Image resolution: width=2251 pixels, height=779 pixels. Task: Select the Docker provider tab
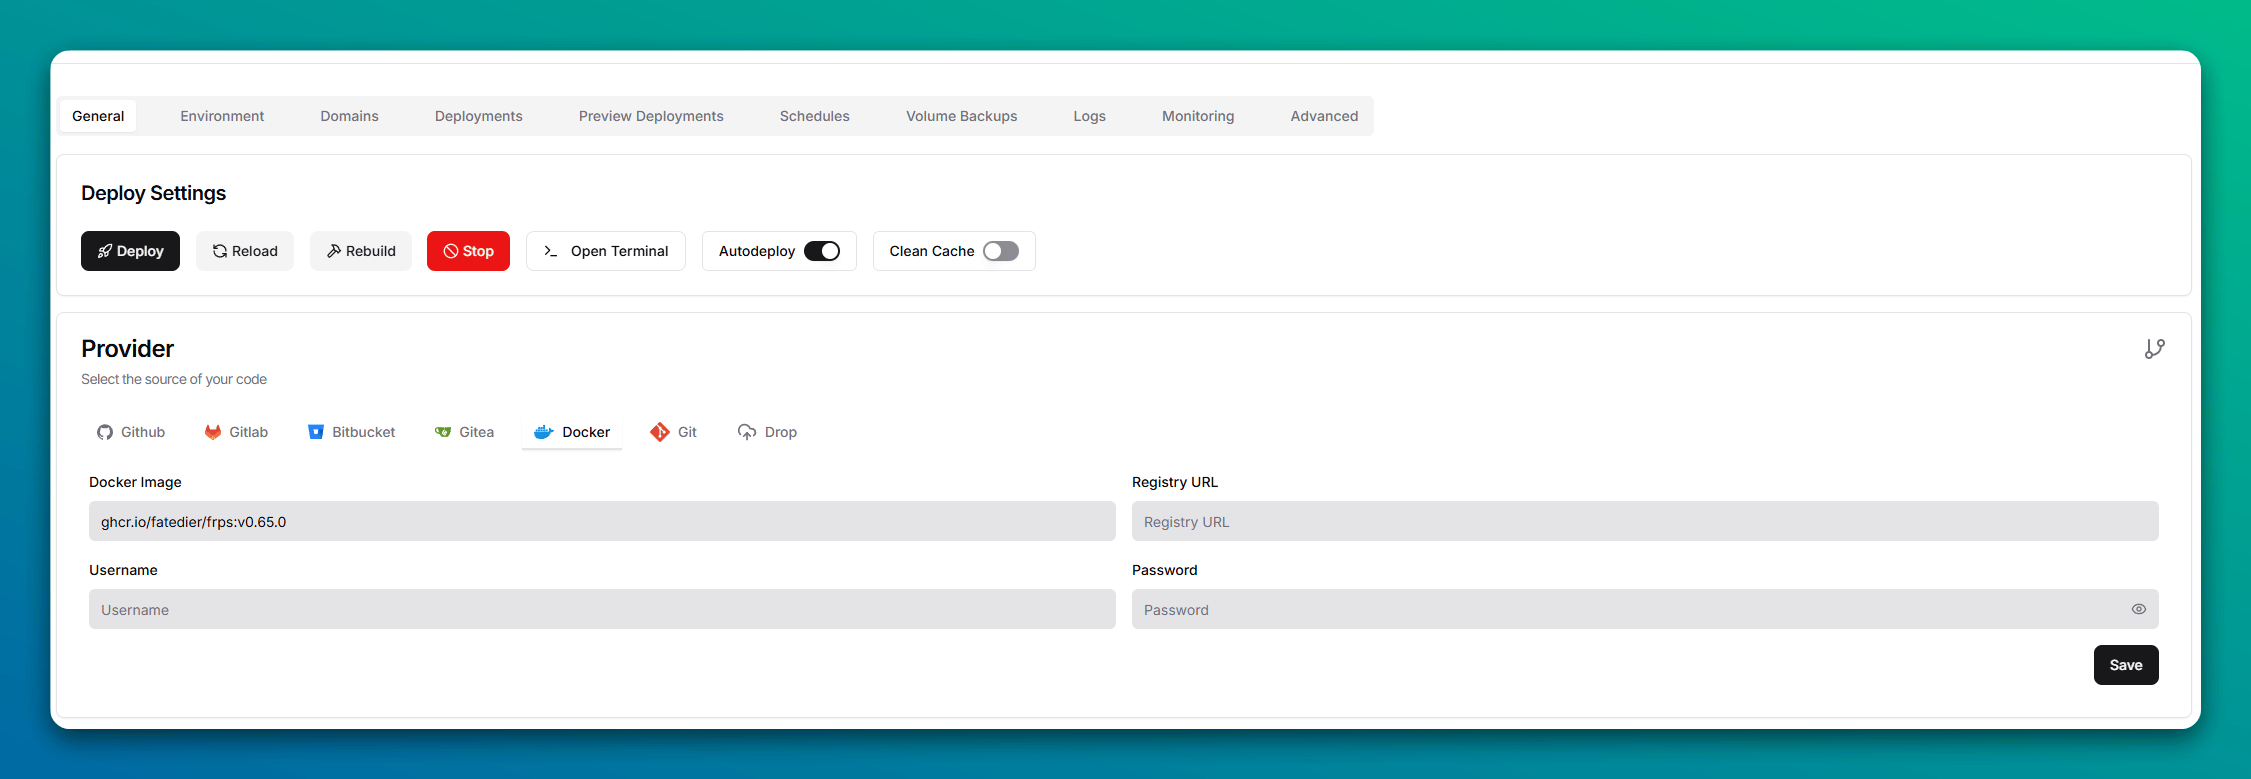pos(572,432)
